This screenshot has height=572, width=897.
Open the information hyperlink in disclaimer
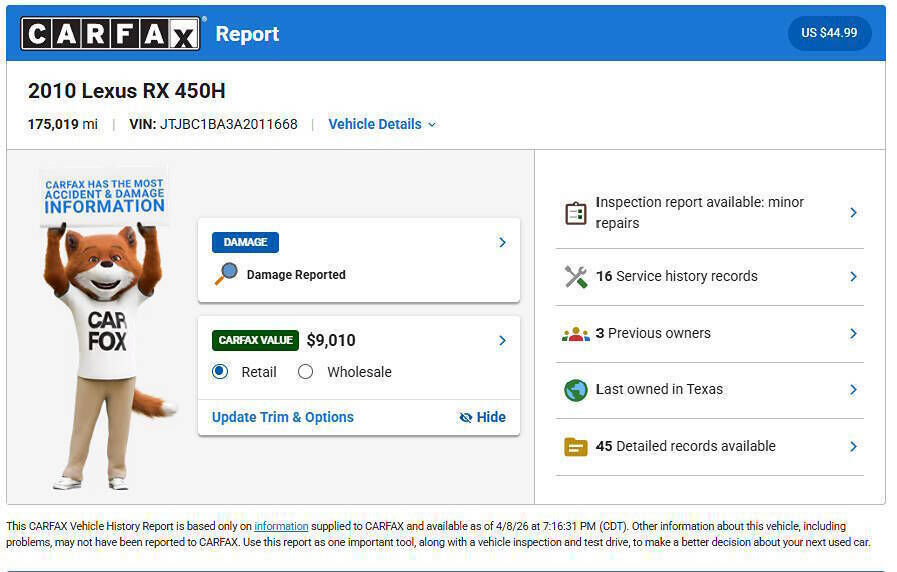click(x=281, y=526)
